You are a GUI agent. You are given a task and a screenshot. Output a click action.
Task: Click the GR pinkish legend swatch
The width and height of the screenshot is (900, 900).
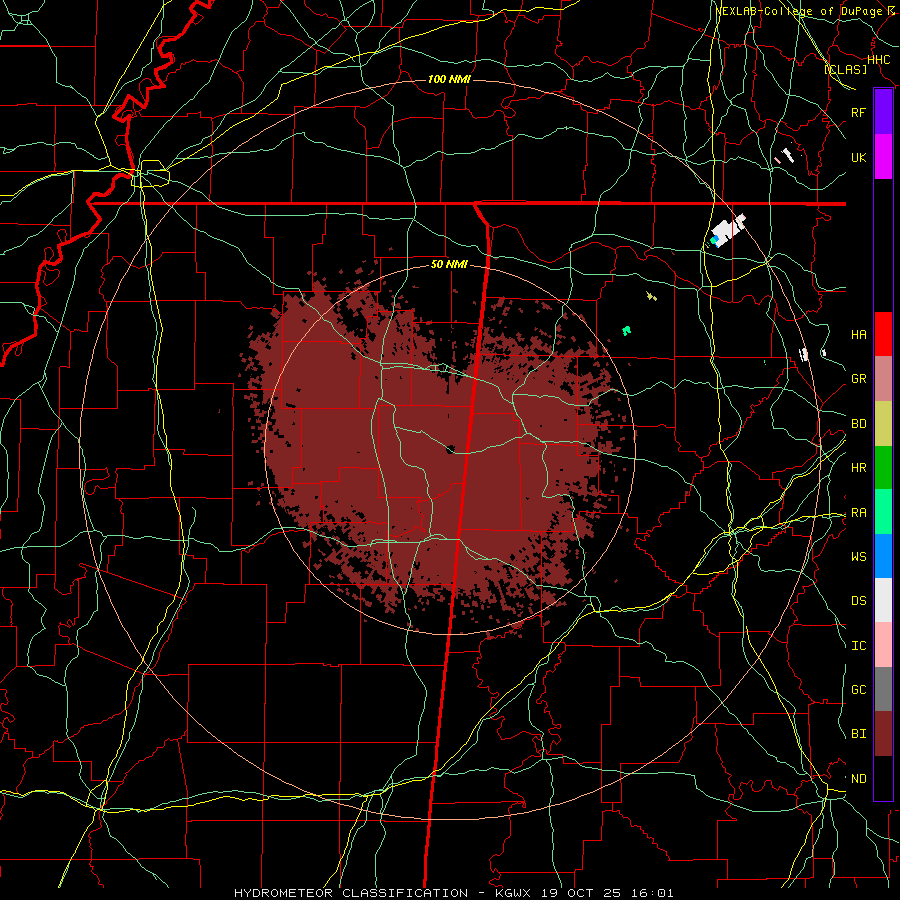[x=883, y=379]
